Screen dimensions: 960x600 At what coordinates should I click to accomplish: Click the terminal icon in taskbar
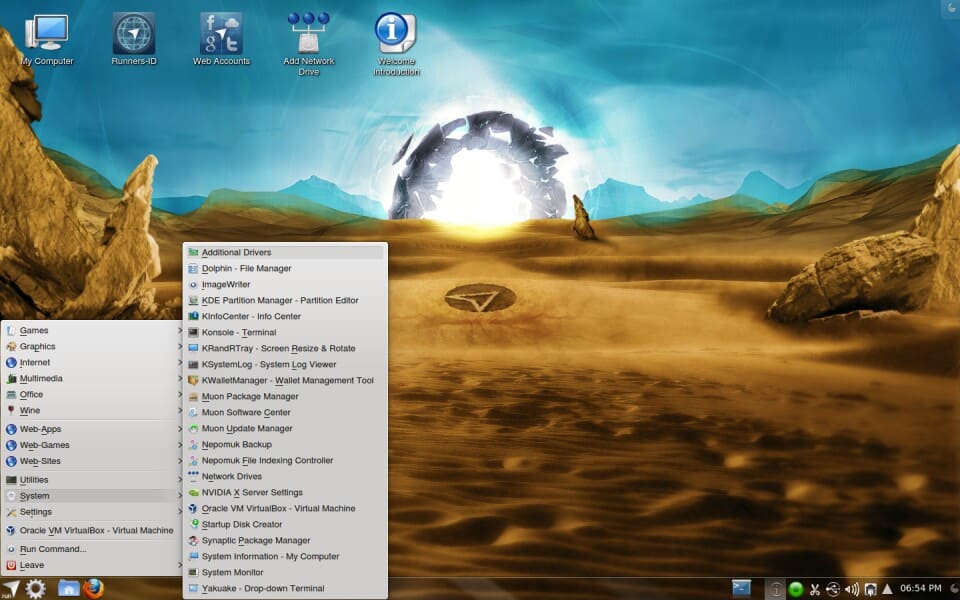click(x=741, y=588)
